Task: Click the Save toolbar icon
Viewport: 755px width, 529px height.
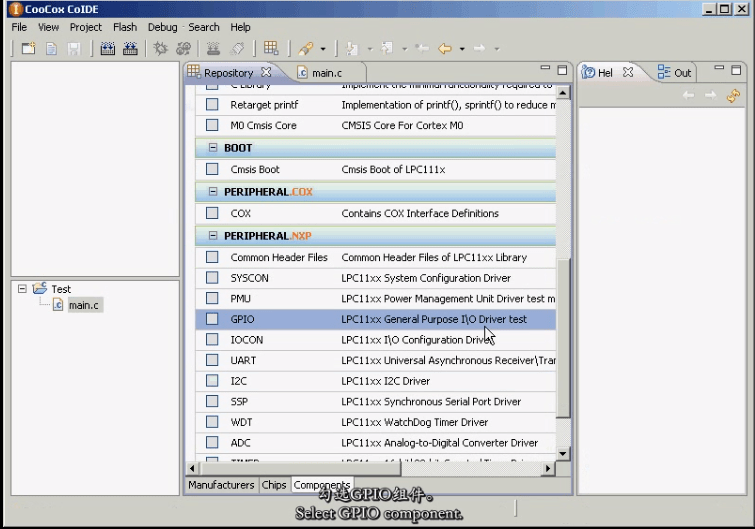Action: click(x=74, y=48)
